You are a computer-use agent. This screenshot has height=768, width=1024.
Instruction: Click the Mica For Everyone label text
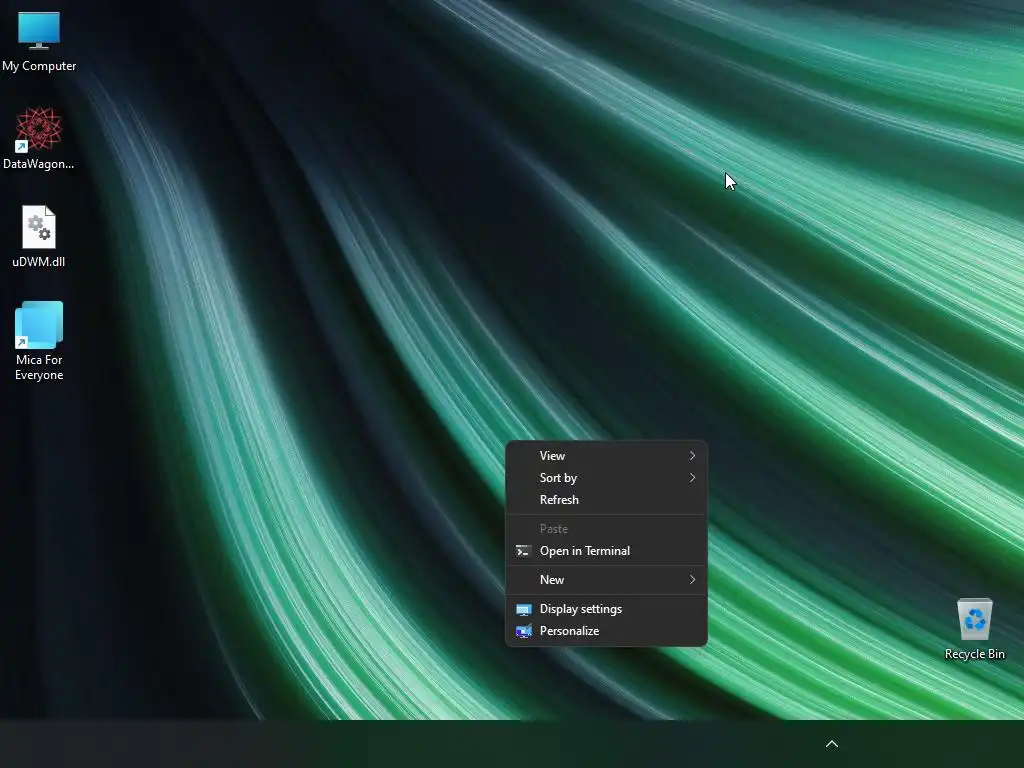(x=39, y=368)
